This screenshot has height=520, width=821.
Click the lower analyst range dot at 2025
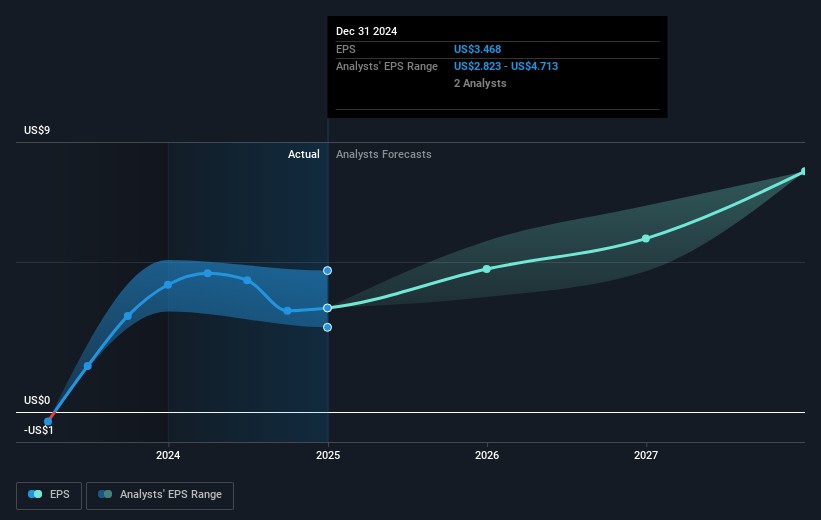pos(327,327)
